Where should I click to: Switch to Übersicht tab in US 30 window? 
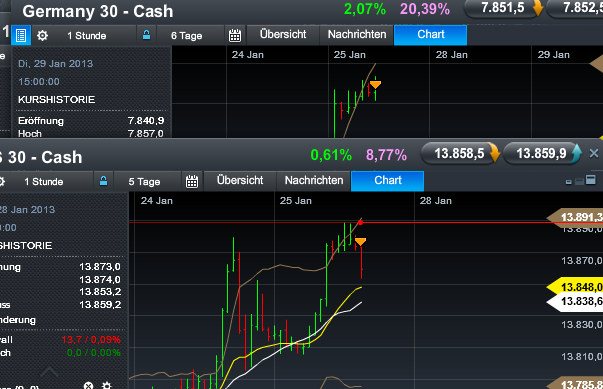tap(240, 181)
